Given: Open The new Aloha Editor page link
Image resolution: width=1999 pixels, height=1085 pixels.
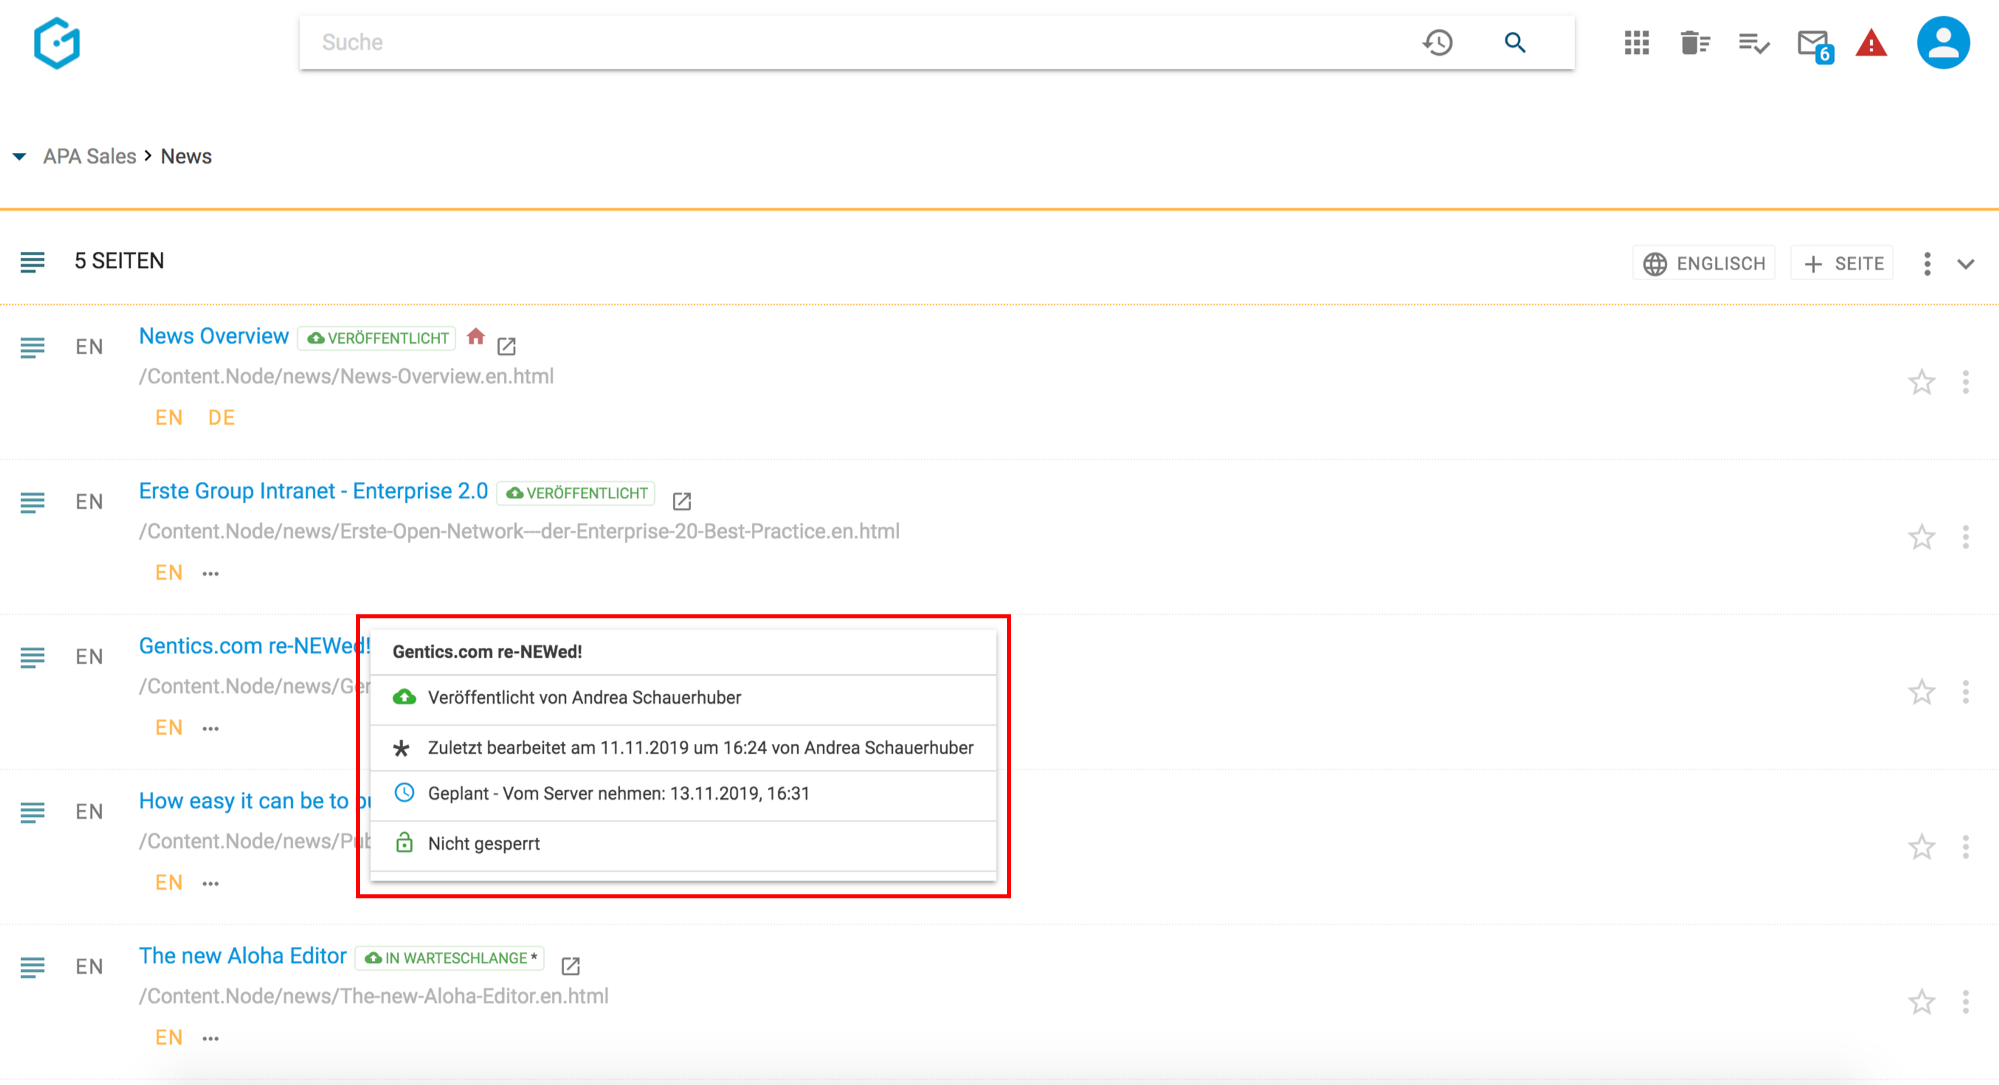Looking at the screenshot, I should [243, 956].
